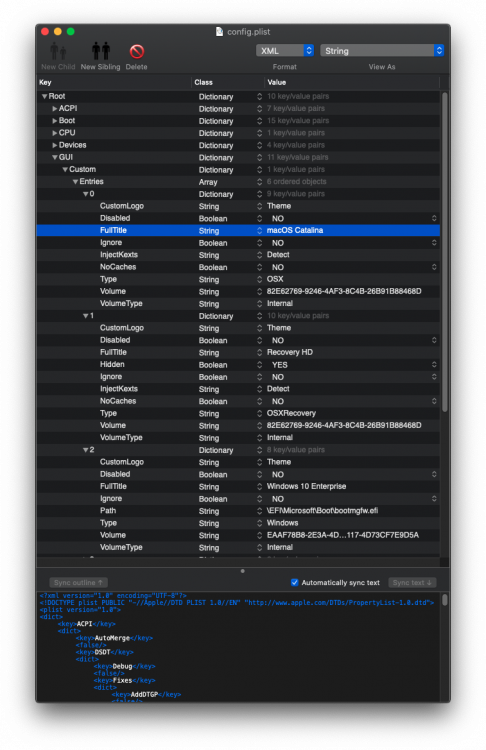The width and height of the screenshot is (486, 750).
Task: Click the green zoom window button
Action: pos(70,32)
